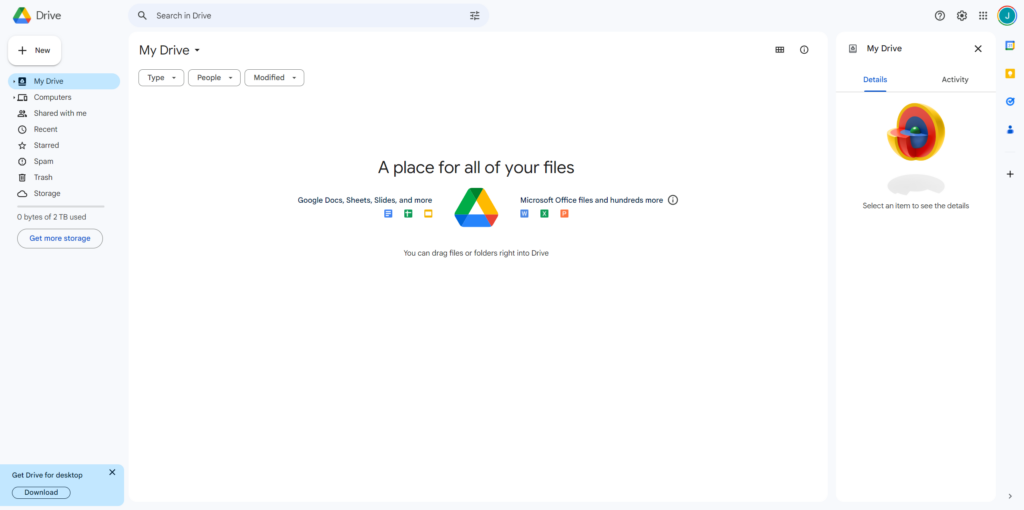Select My Drive in sidebar
1024x510 pixels.
click(64, 82)
